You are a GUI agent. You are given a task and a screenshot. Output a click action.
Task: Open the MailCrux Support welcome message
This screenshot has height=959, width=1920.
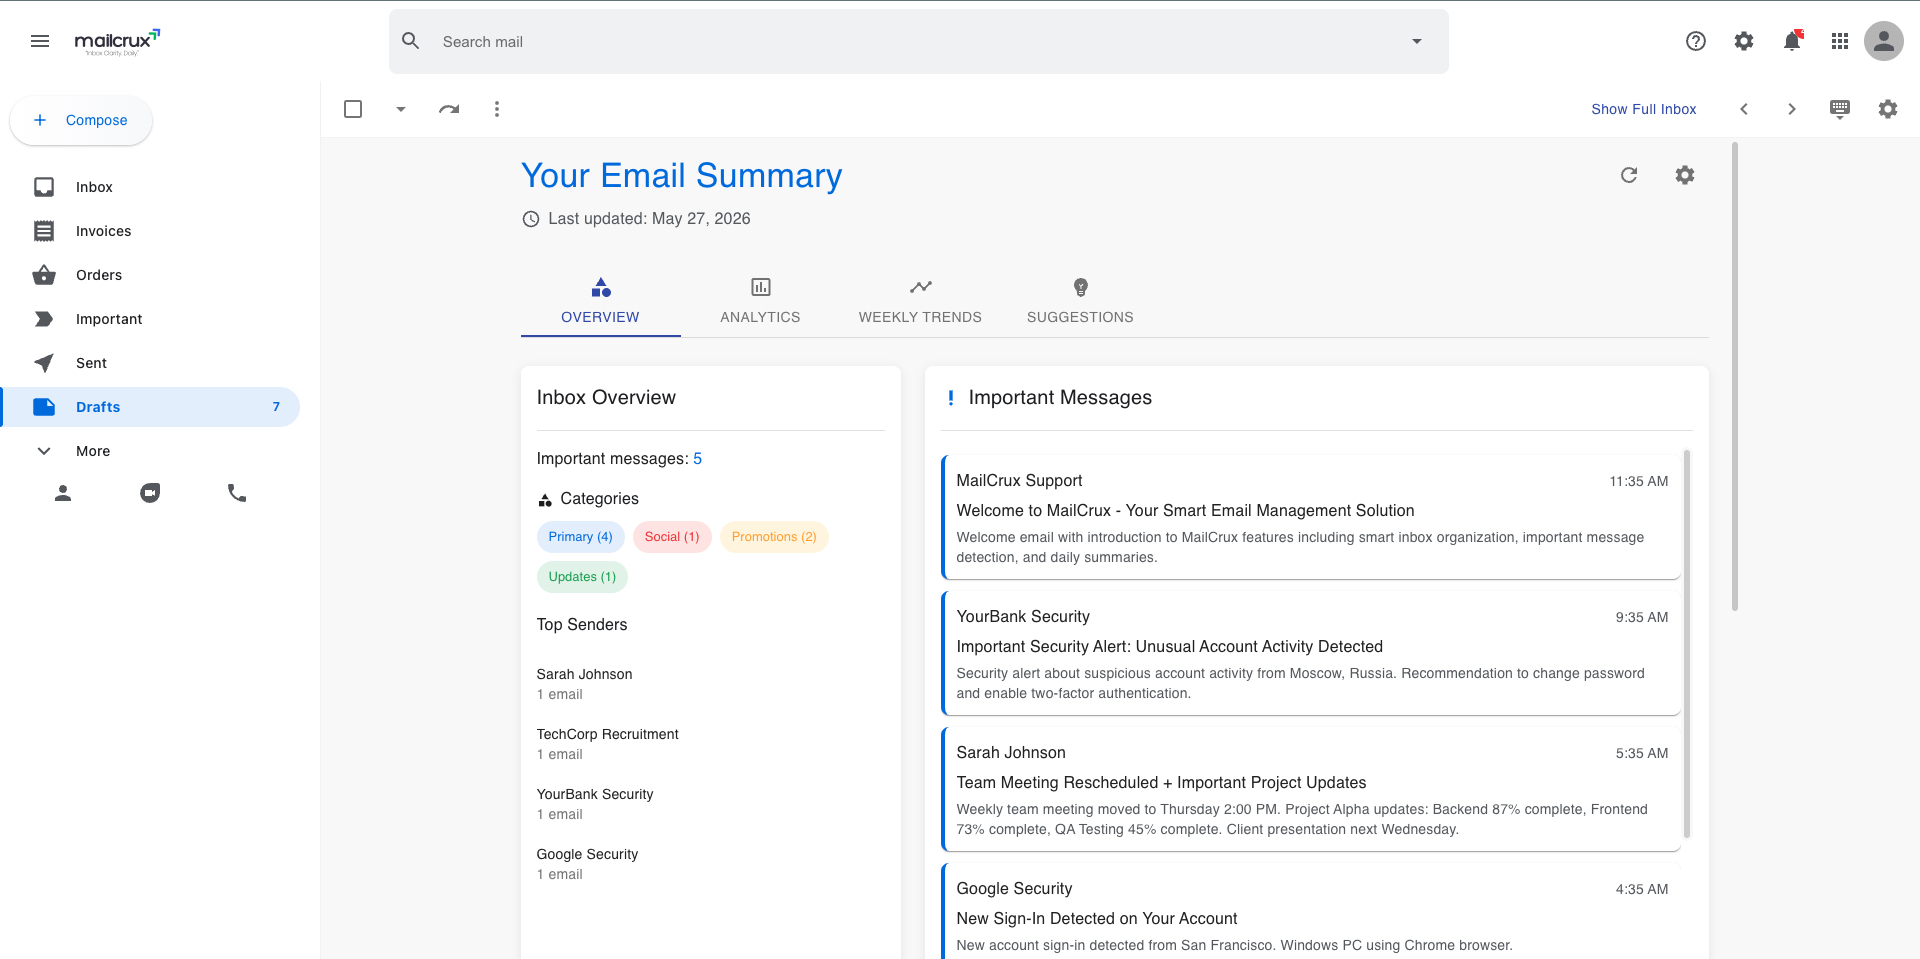pyautogui.click(x=1311, y=518)
